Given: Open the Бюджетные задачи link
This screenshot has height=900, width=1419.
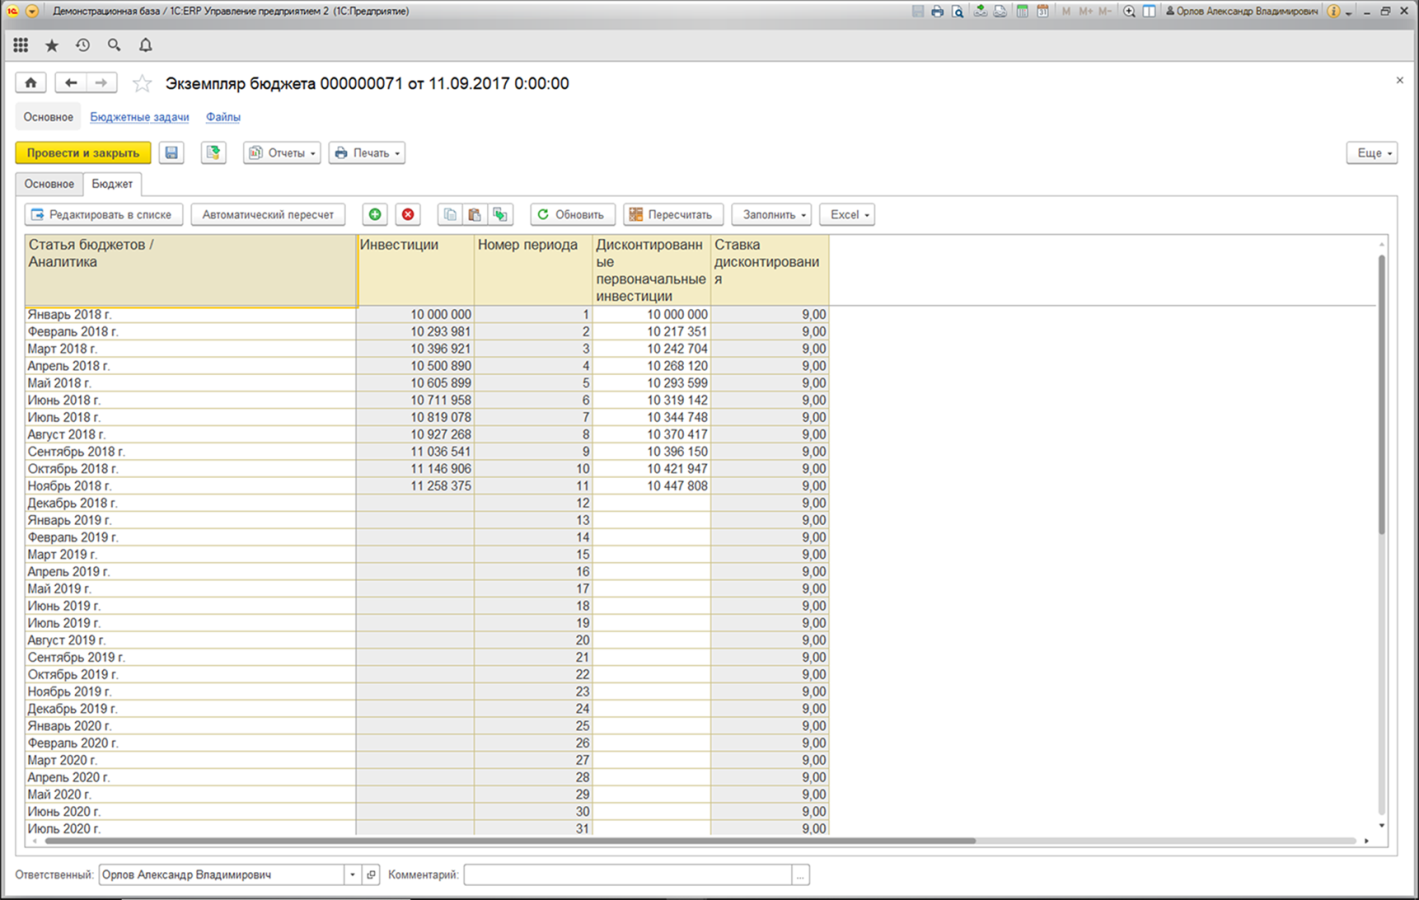Looking at the screenshot, I should 139,117.
